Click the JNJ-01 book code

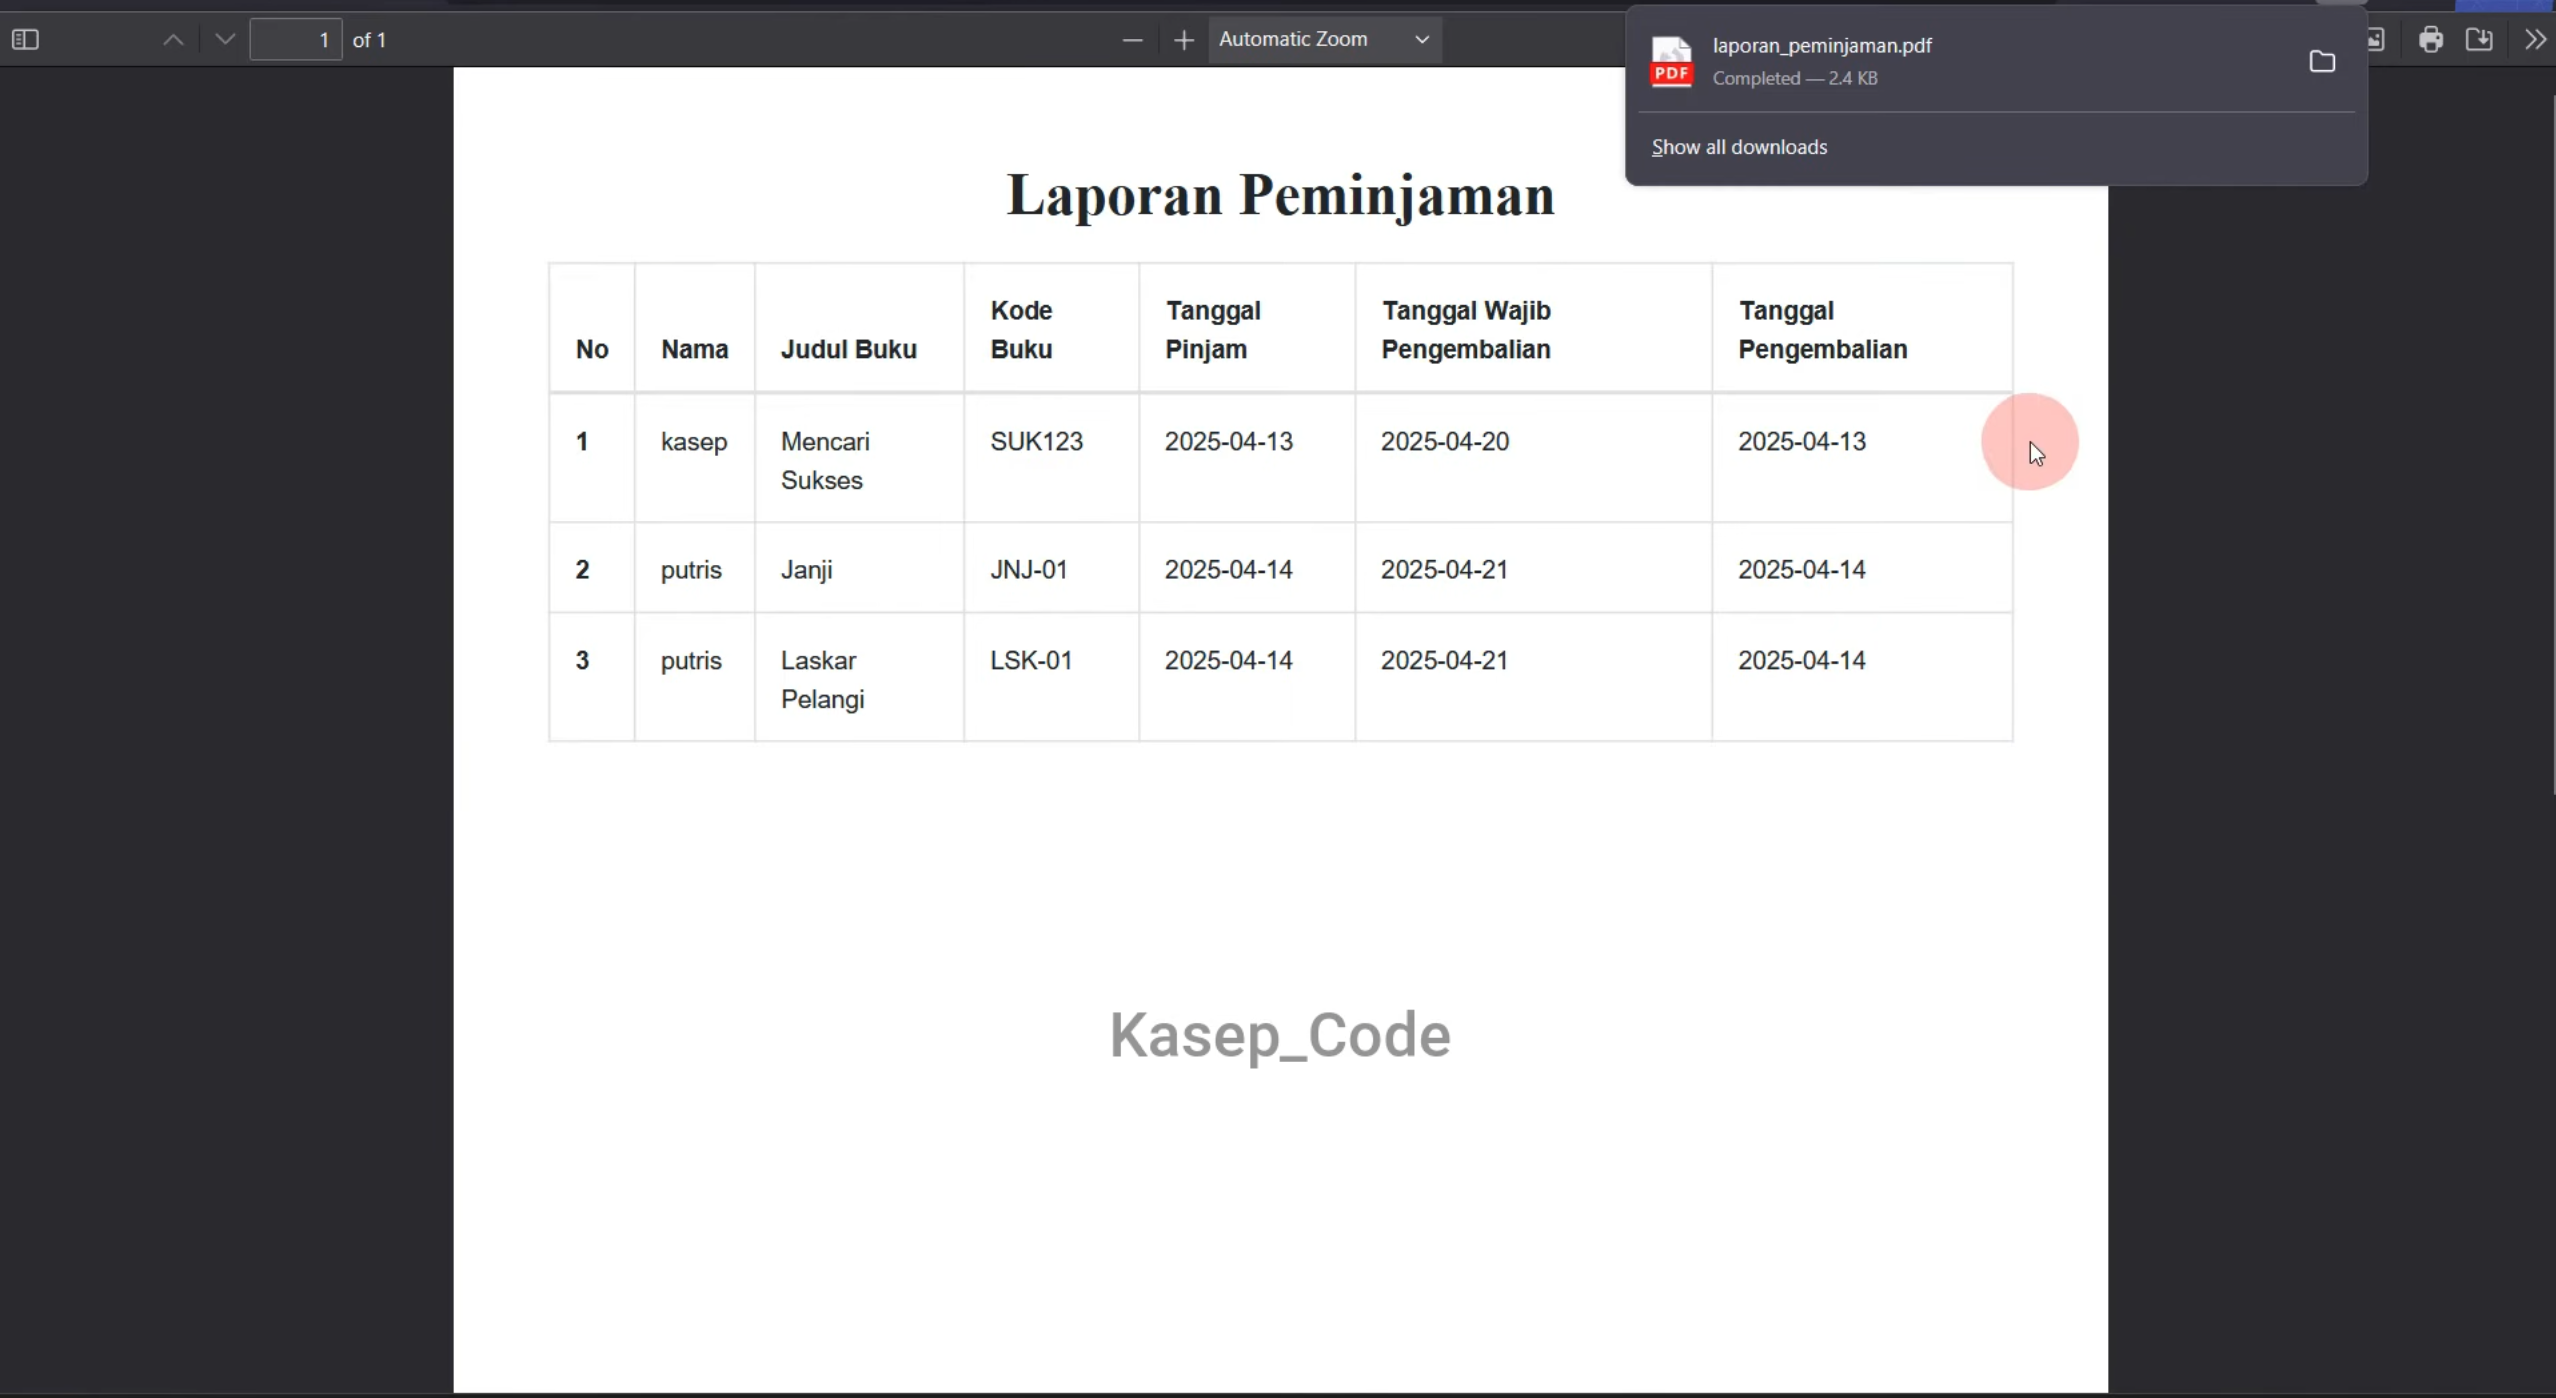coord(1029,570)
